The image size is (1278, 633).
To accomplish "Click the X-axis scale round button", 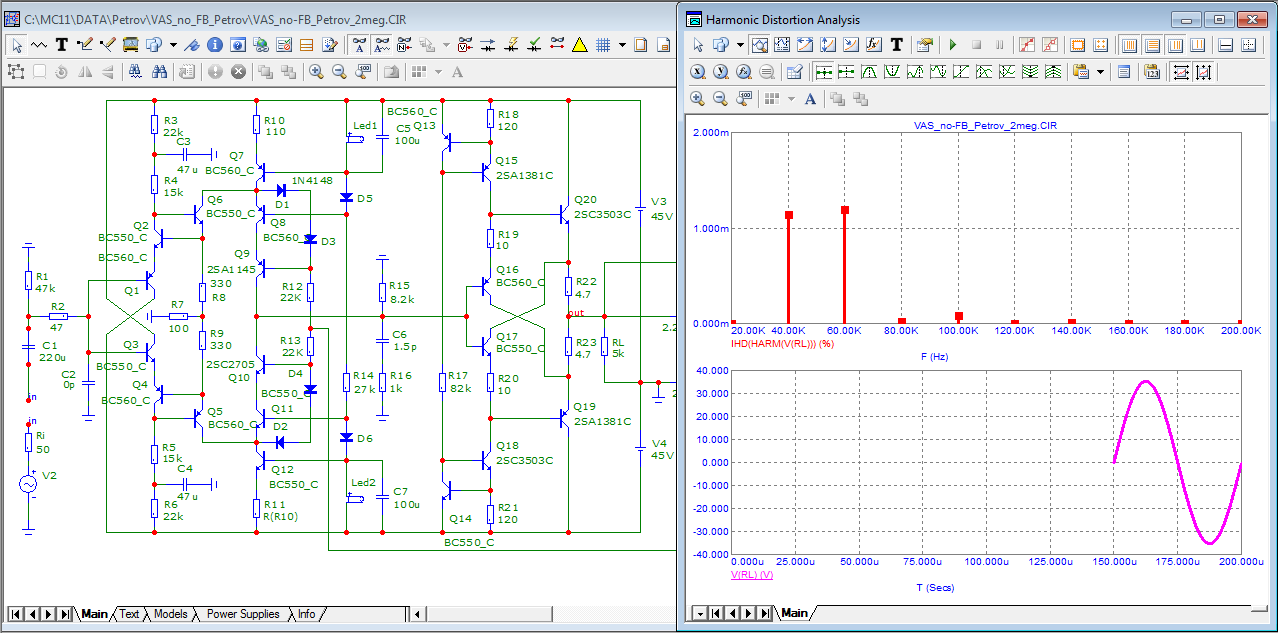I will 697,71.
